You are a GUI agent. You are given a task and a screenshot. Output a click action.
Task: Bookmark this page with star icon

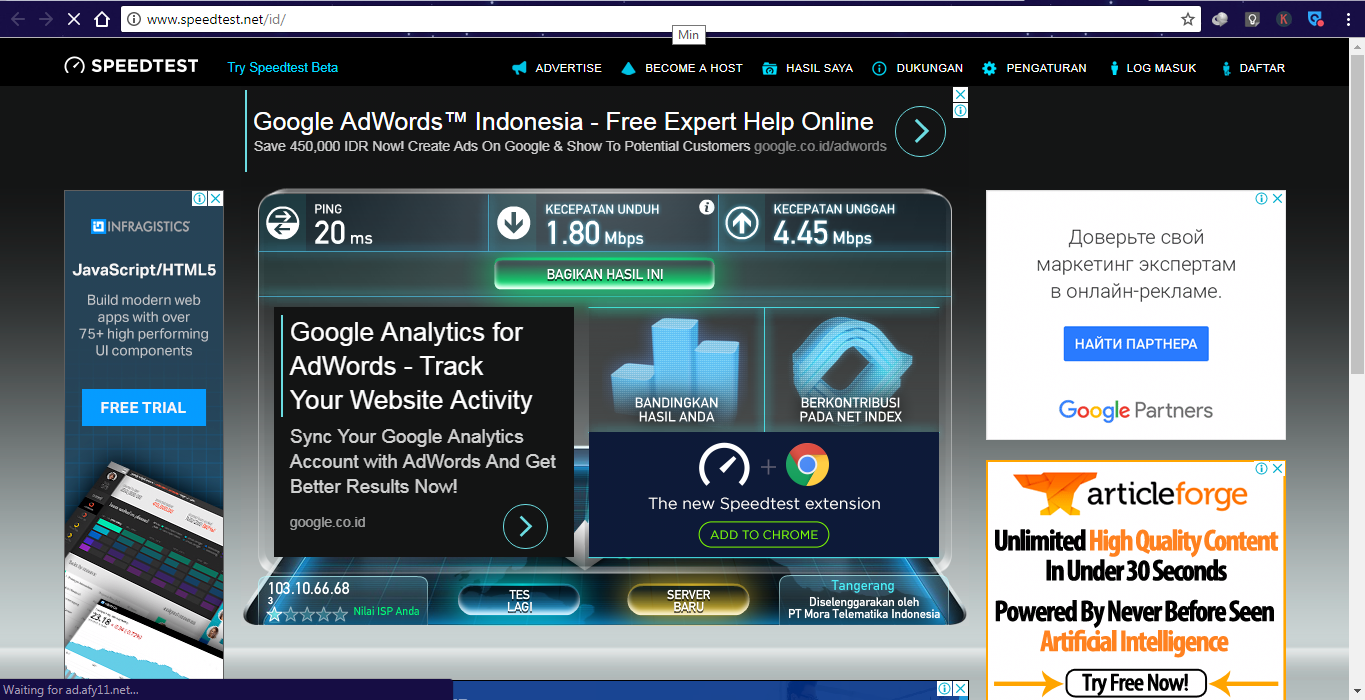(x=1187, y=19)
